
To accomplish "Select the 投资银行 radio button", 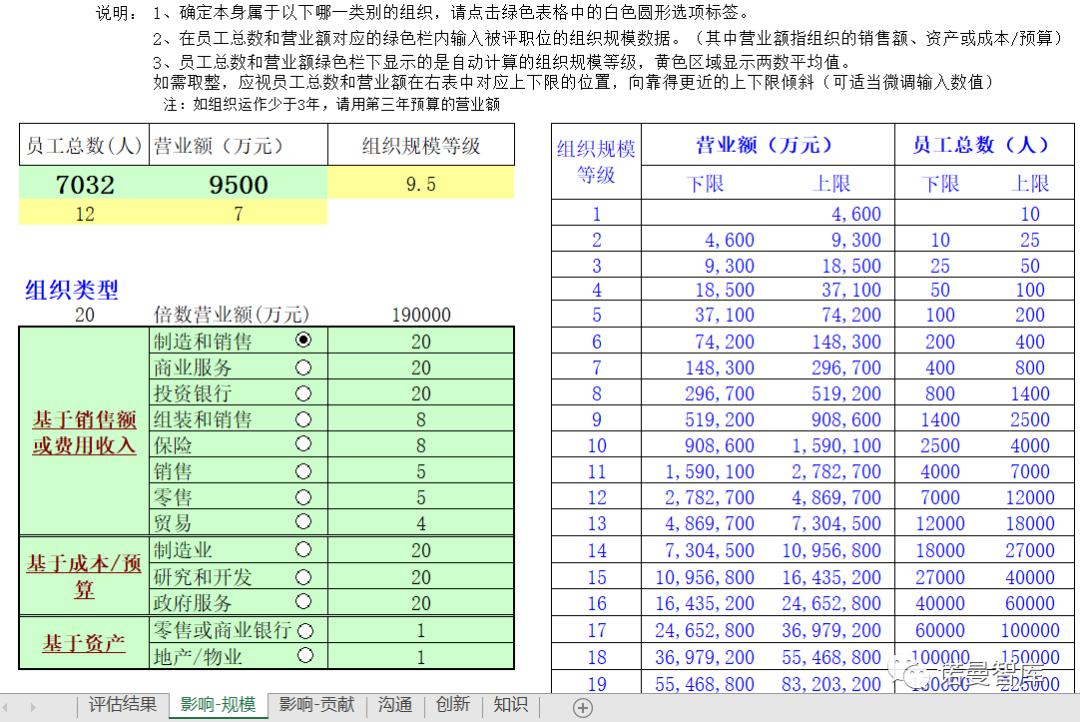I will (305, 393).
